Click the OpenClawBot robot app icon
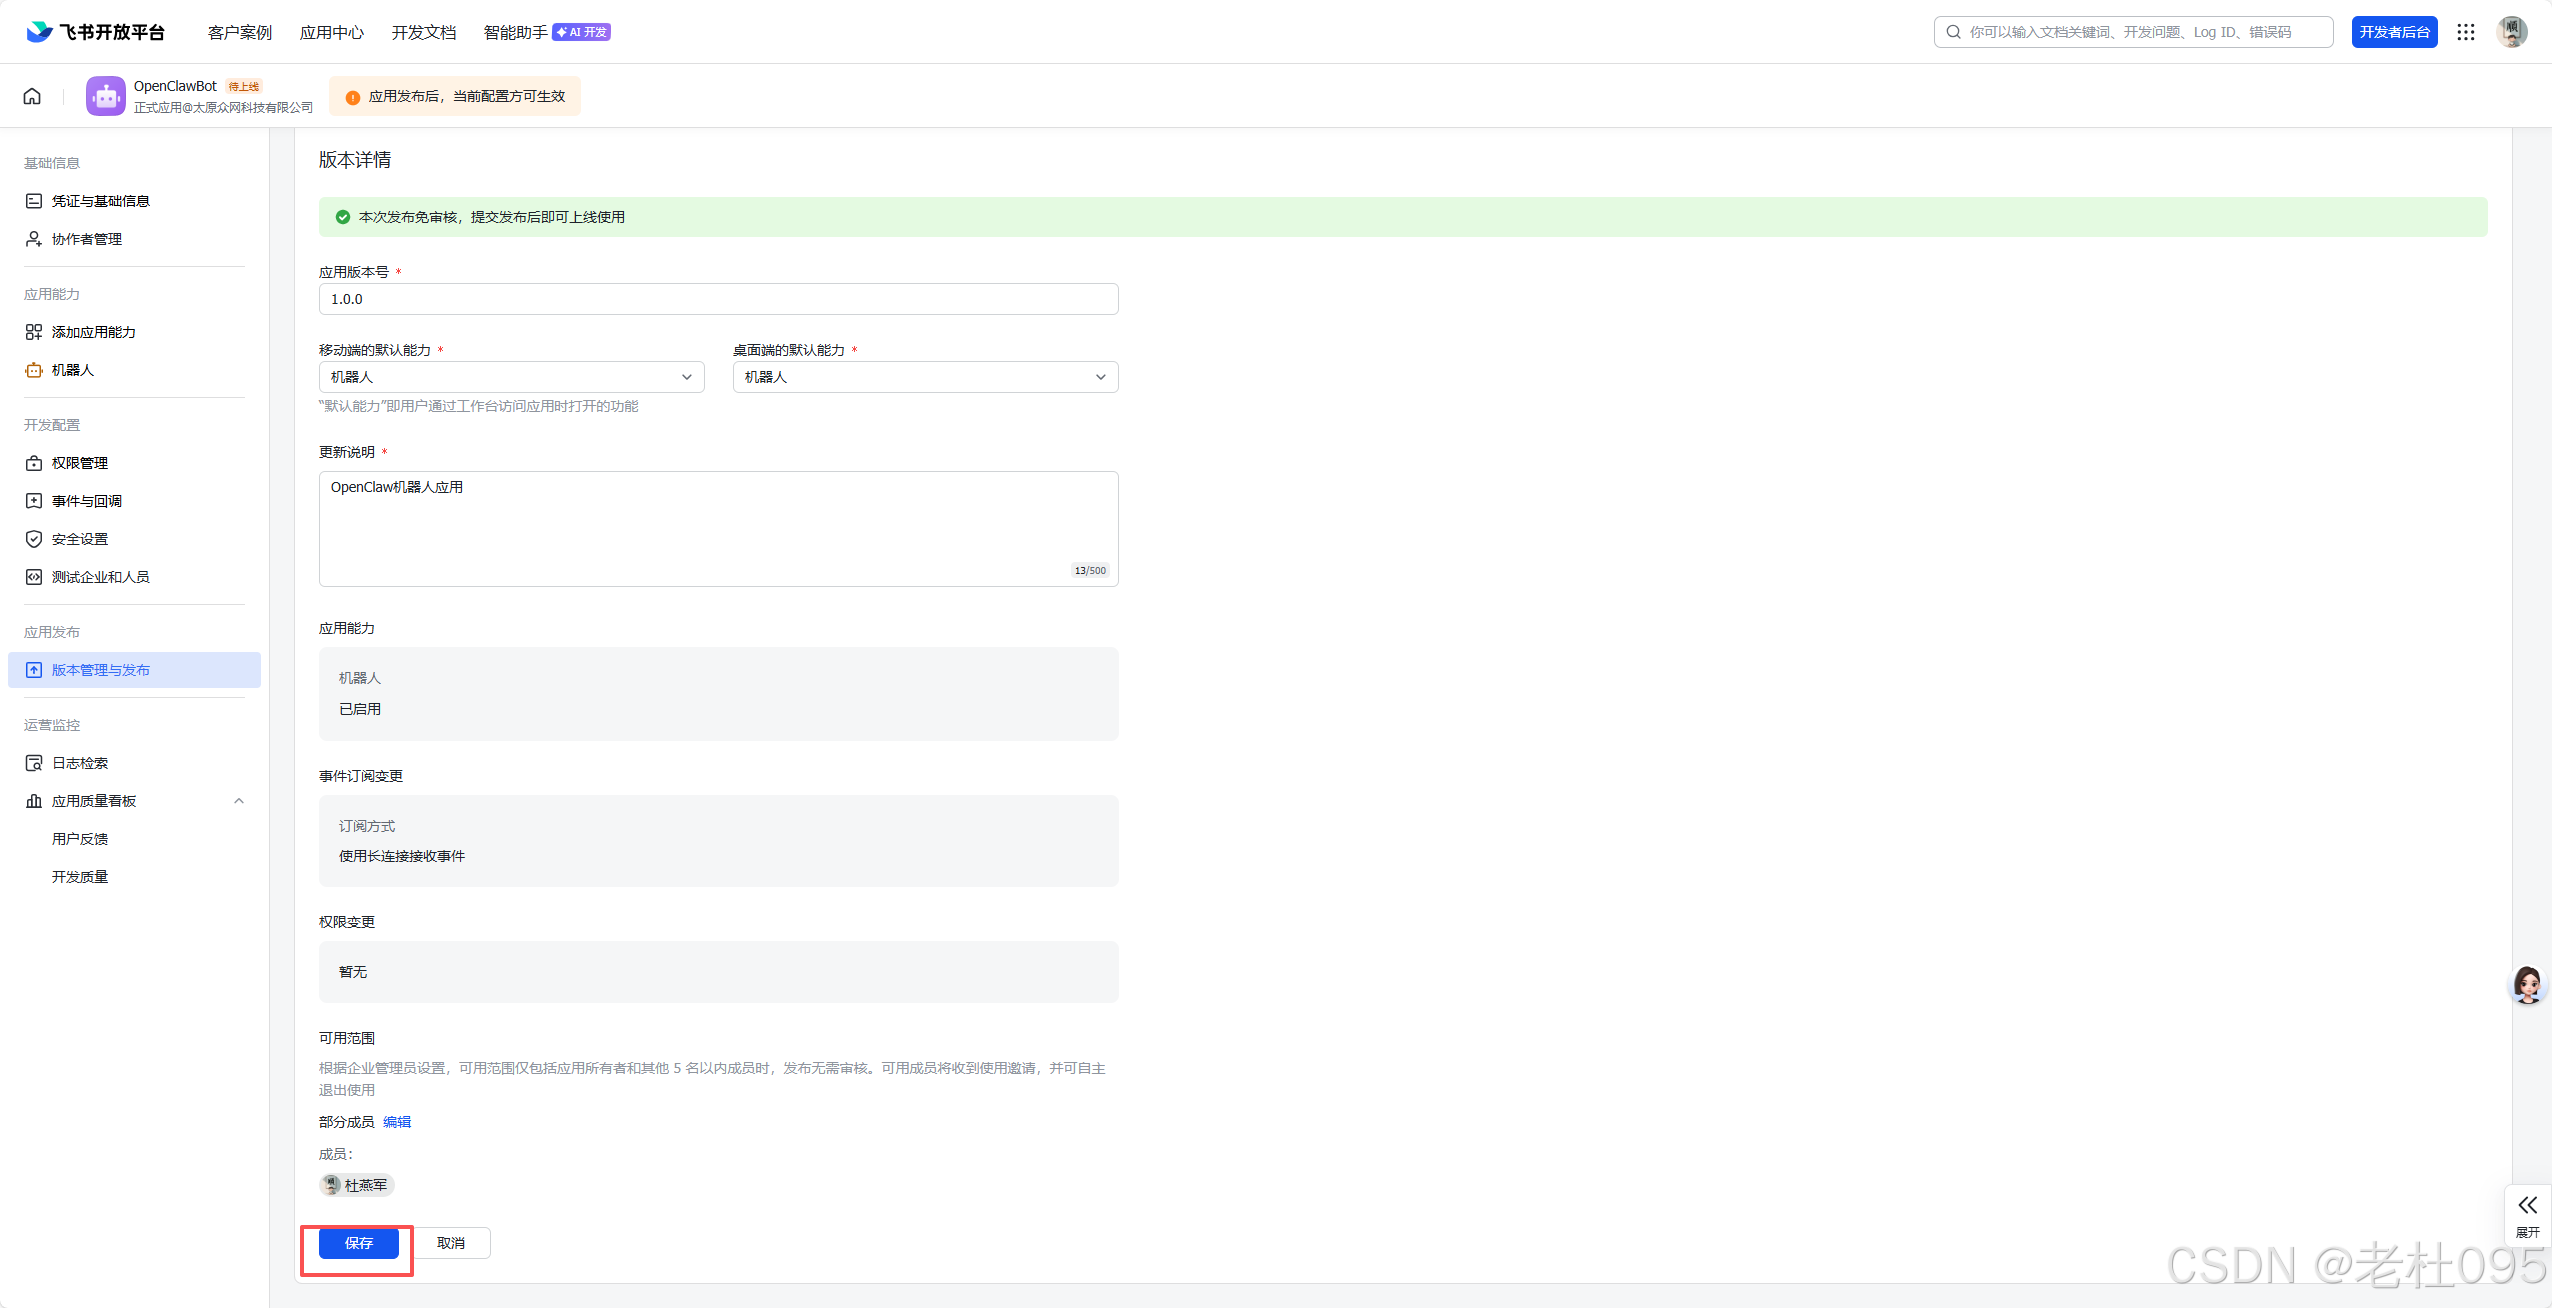 pyautogui.click(x=105, y=96)
